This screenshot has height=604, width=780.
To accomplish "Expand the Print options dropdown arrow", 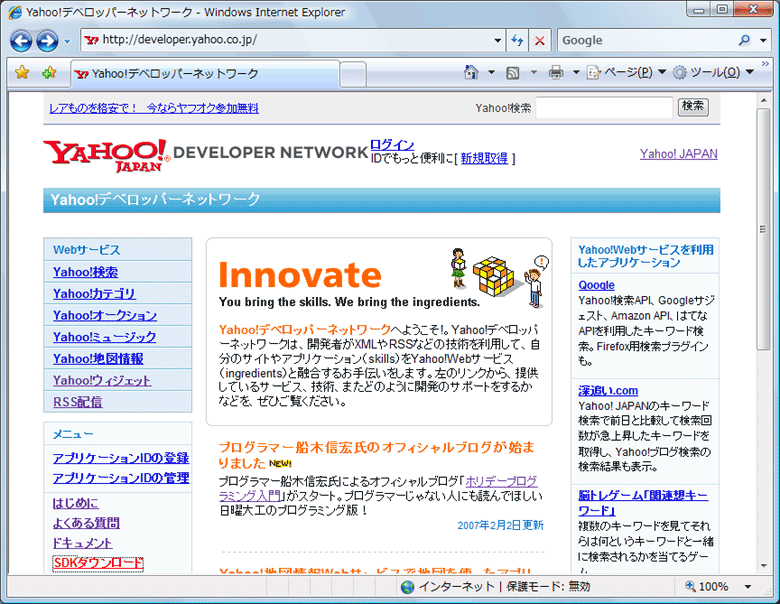I will (576, 73).
